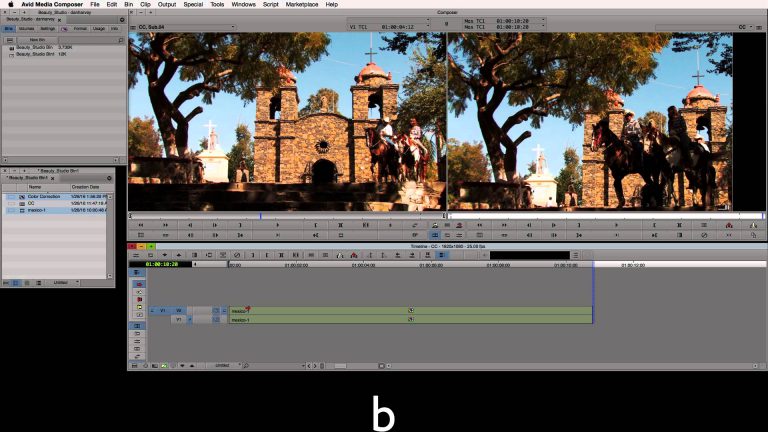Viewport: 768px width, 432px height.
Task: Open the Untitled bin view dropdown
Action: point(62,283)
